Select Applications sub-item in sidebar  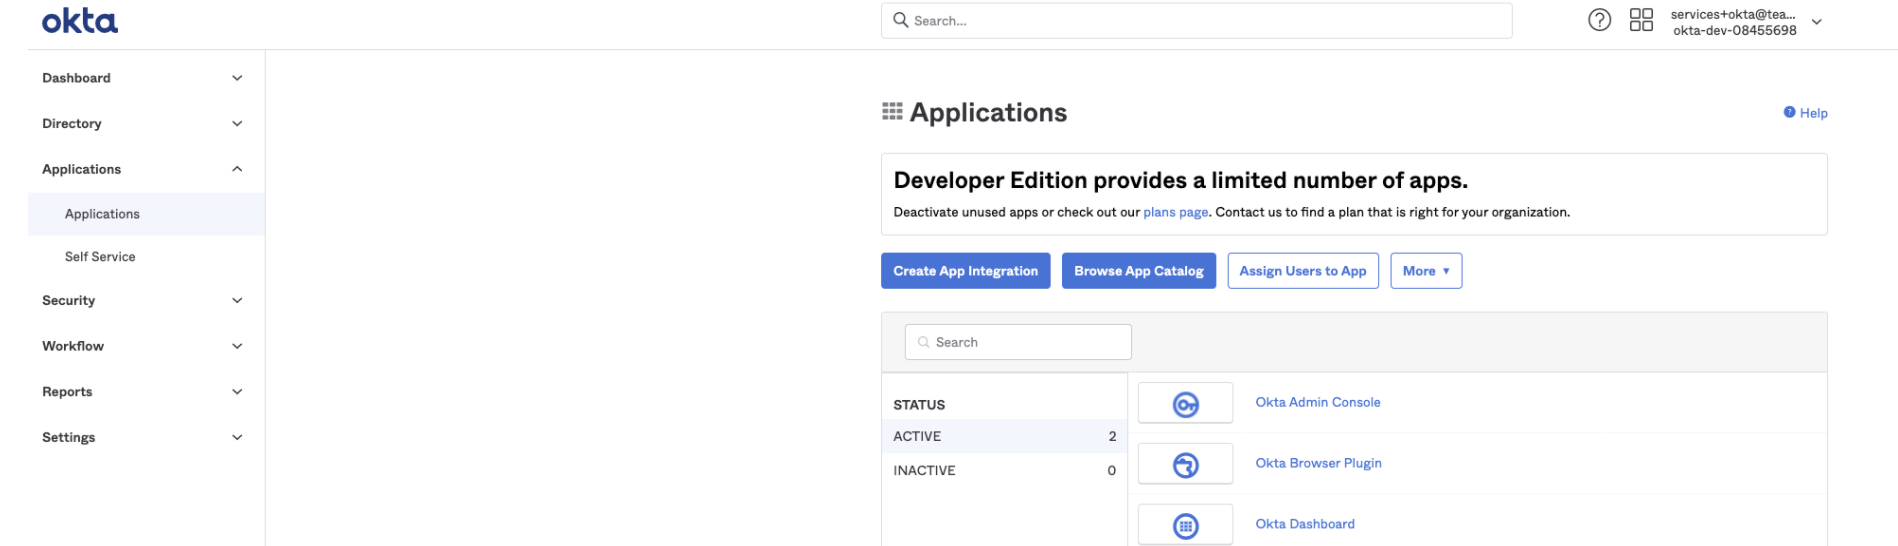tap(146, 214)
